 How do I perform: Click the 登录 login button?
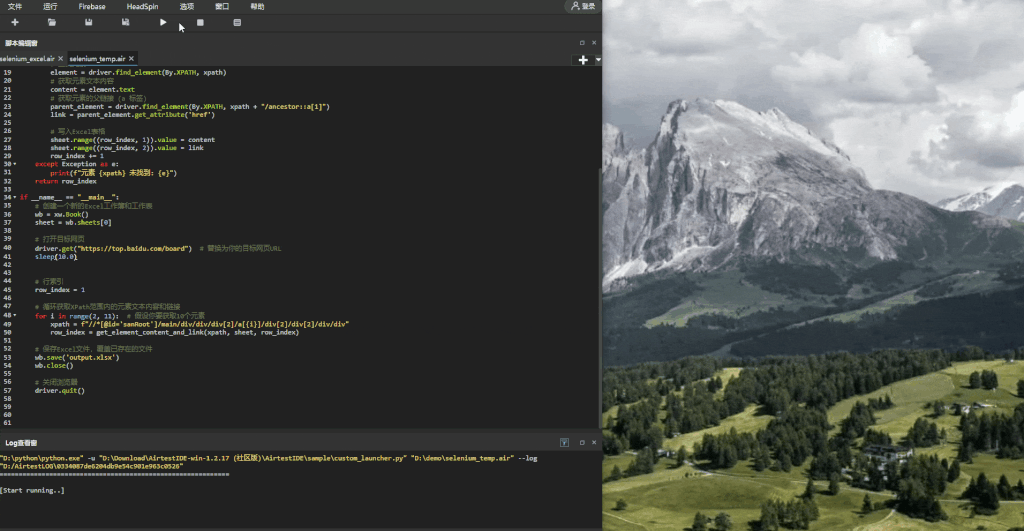pyautogui.click(x=583, y=7)
